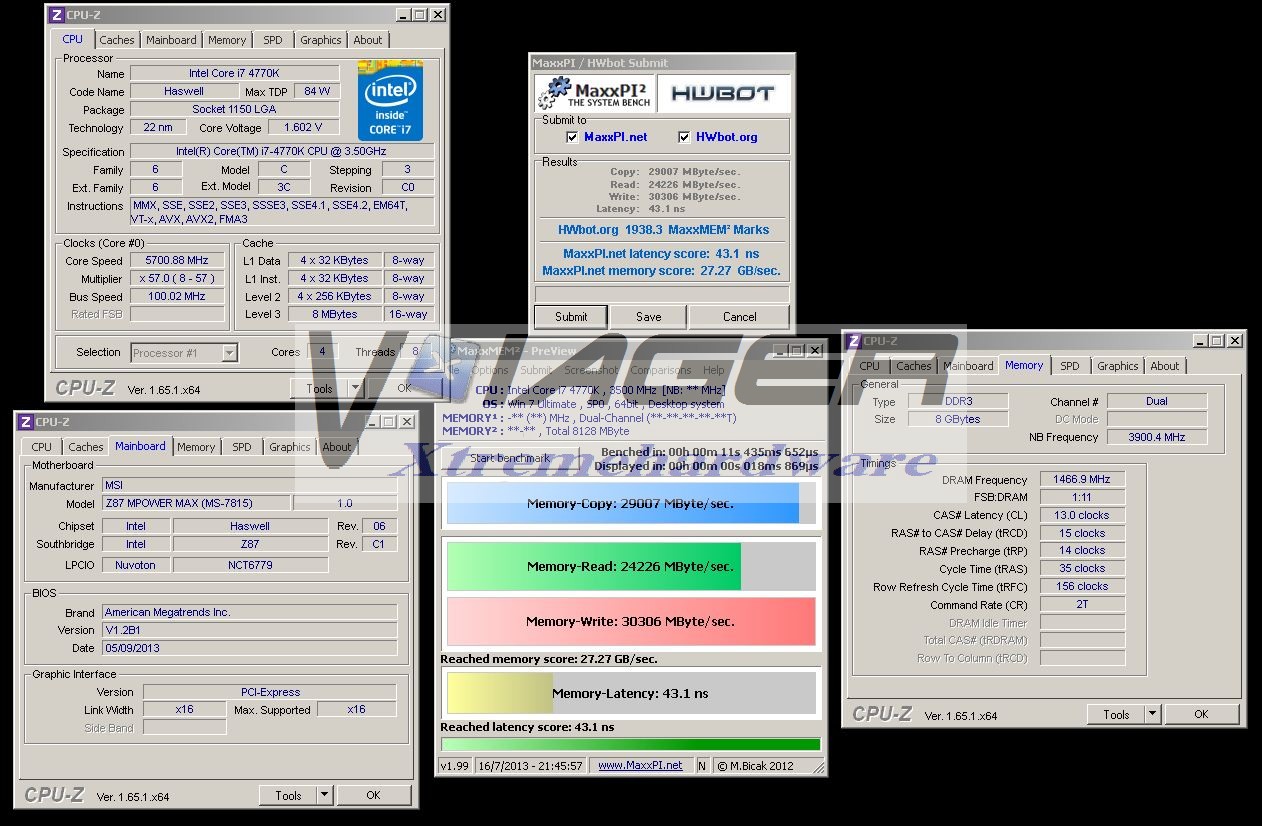Toggle the HWbot.org submit checkbox
The height and width of the screenshot is (826, 1262).
tap(684, 137)
